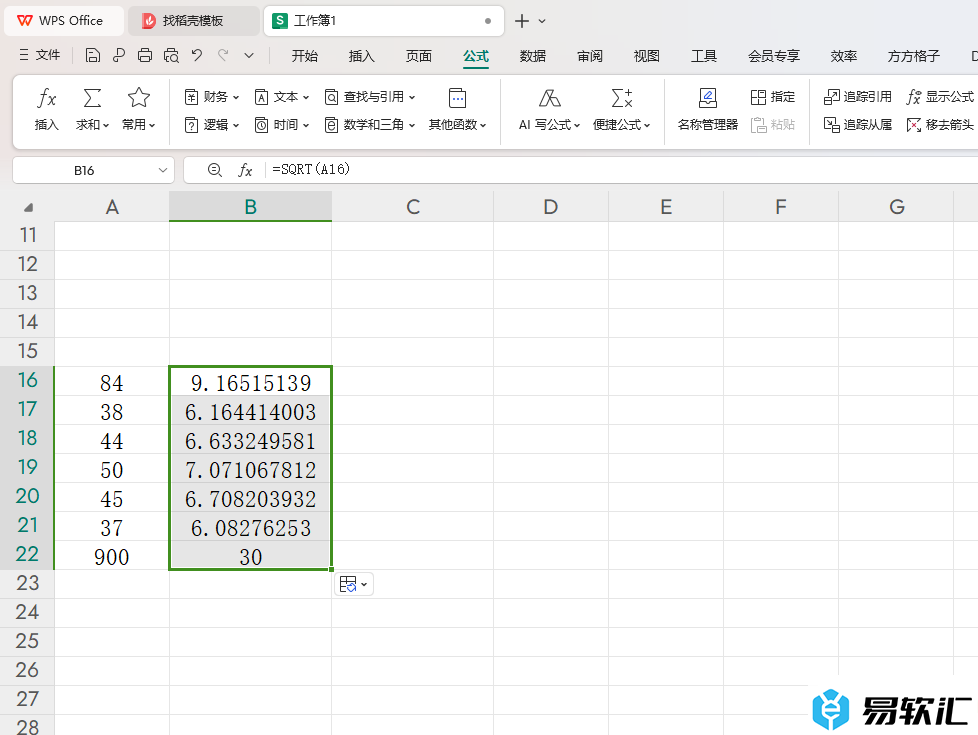The image size is (978, 735).
Task: Click the Define name (指定) button
Action: point(773,97)
